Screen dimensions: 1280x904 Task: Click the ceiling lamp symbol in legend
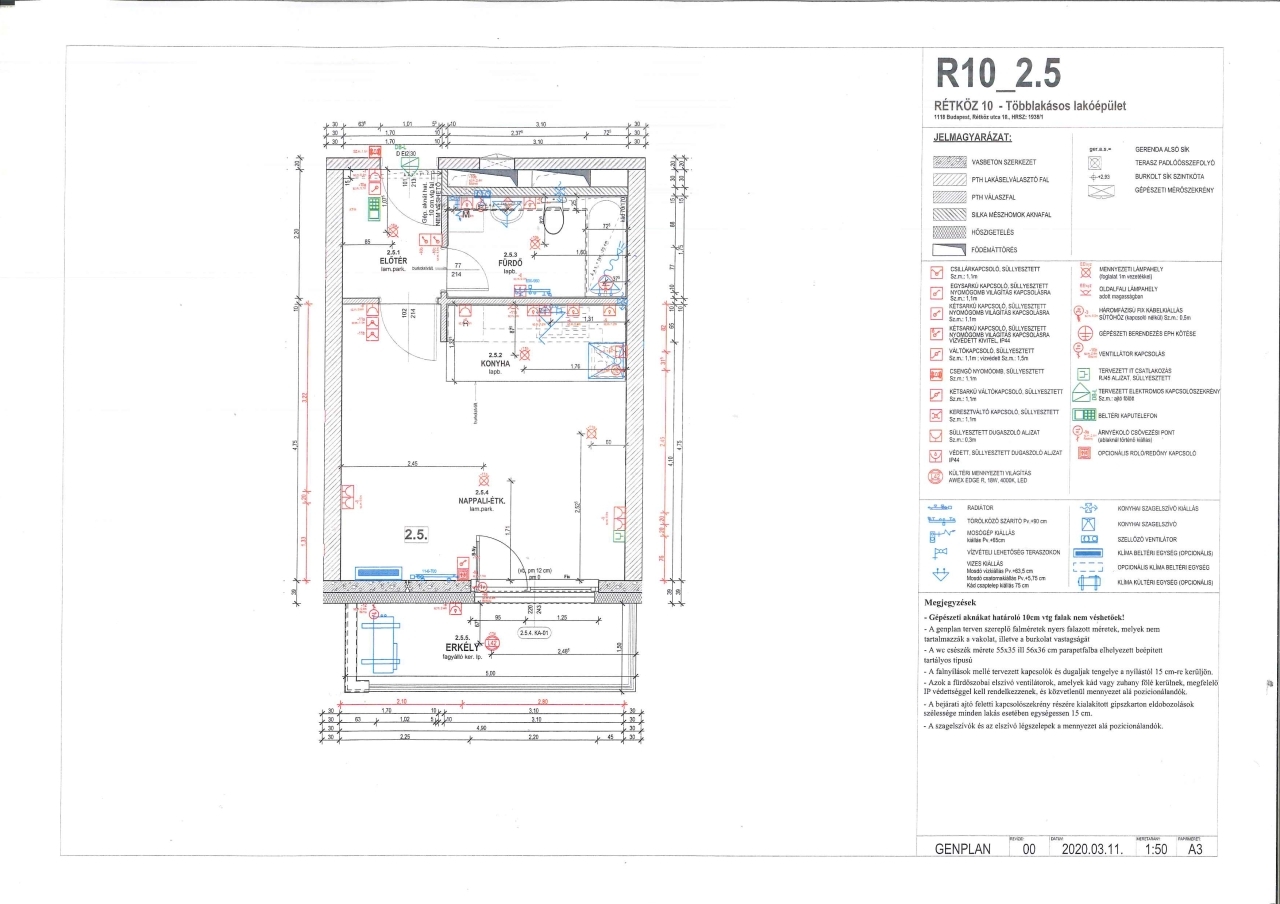(1084, 270)
